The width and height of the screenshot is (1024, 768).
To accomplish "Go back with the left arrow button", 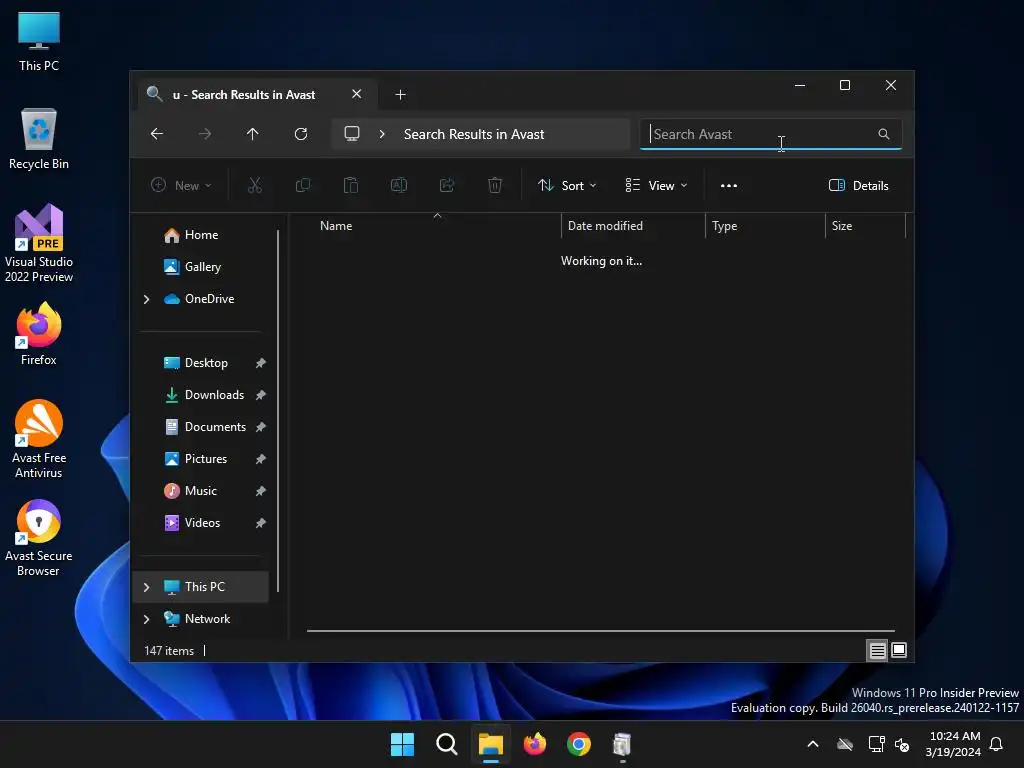I will [157, 134].
